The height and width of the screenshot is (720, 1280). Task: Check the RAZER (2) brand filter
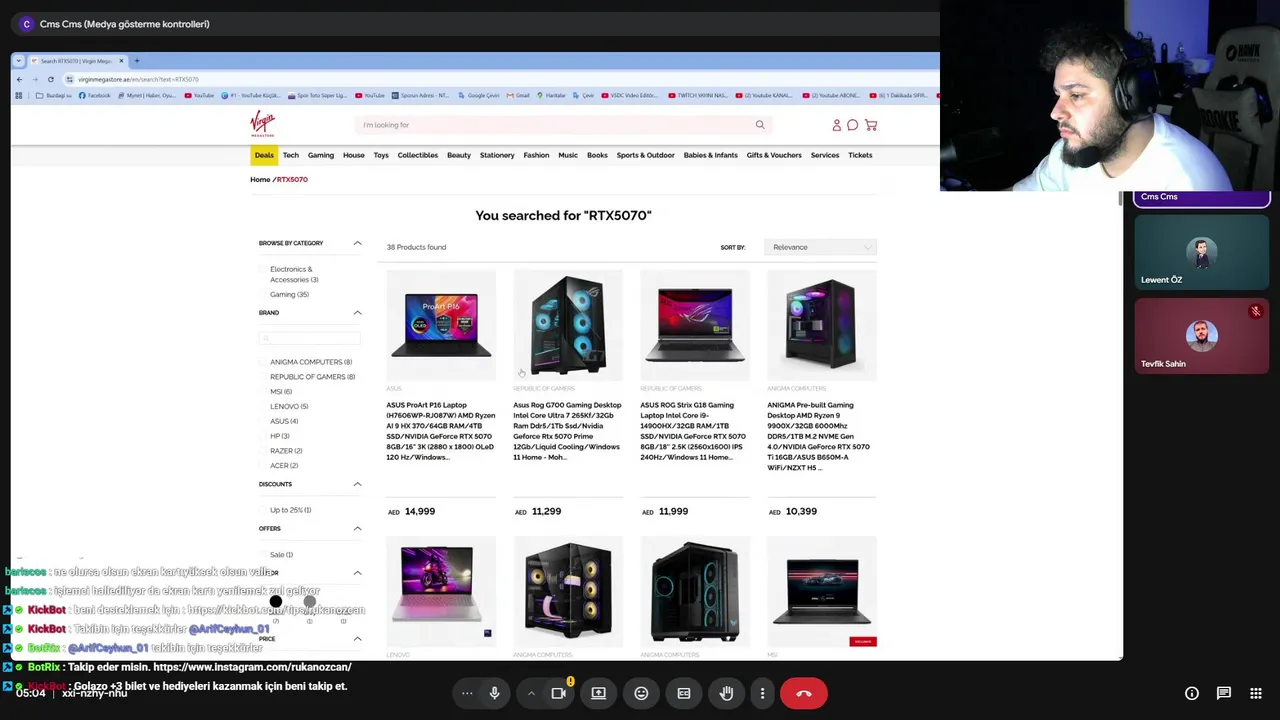click(x=264, y=451)
